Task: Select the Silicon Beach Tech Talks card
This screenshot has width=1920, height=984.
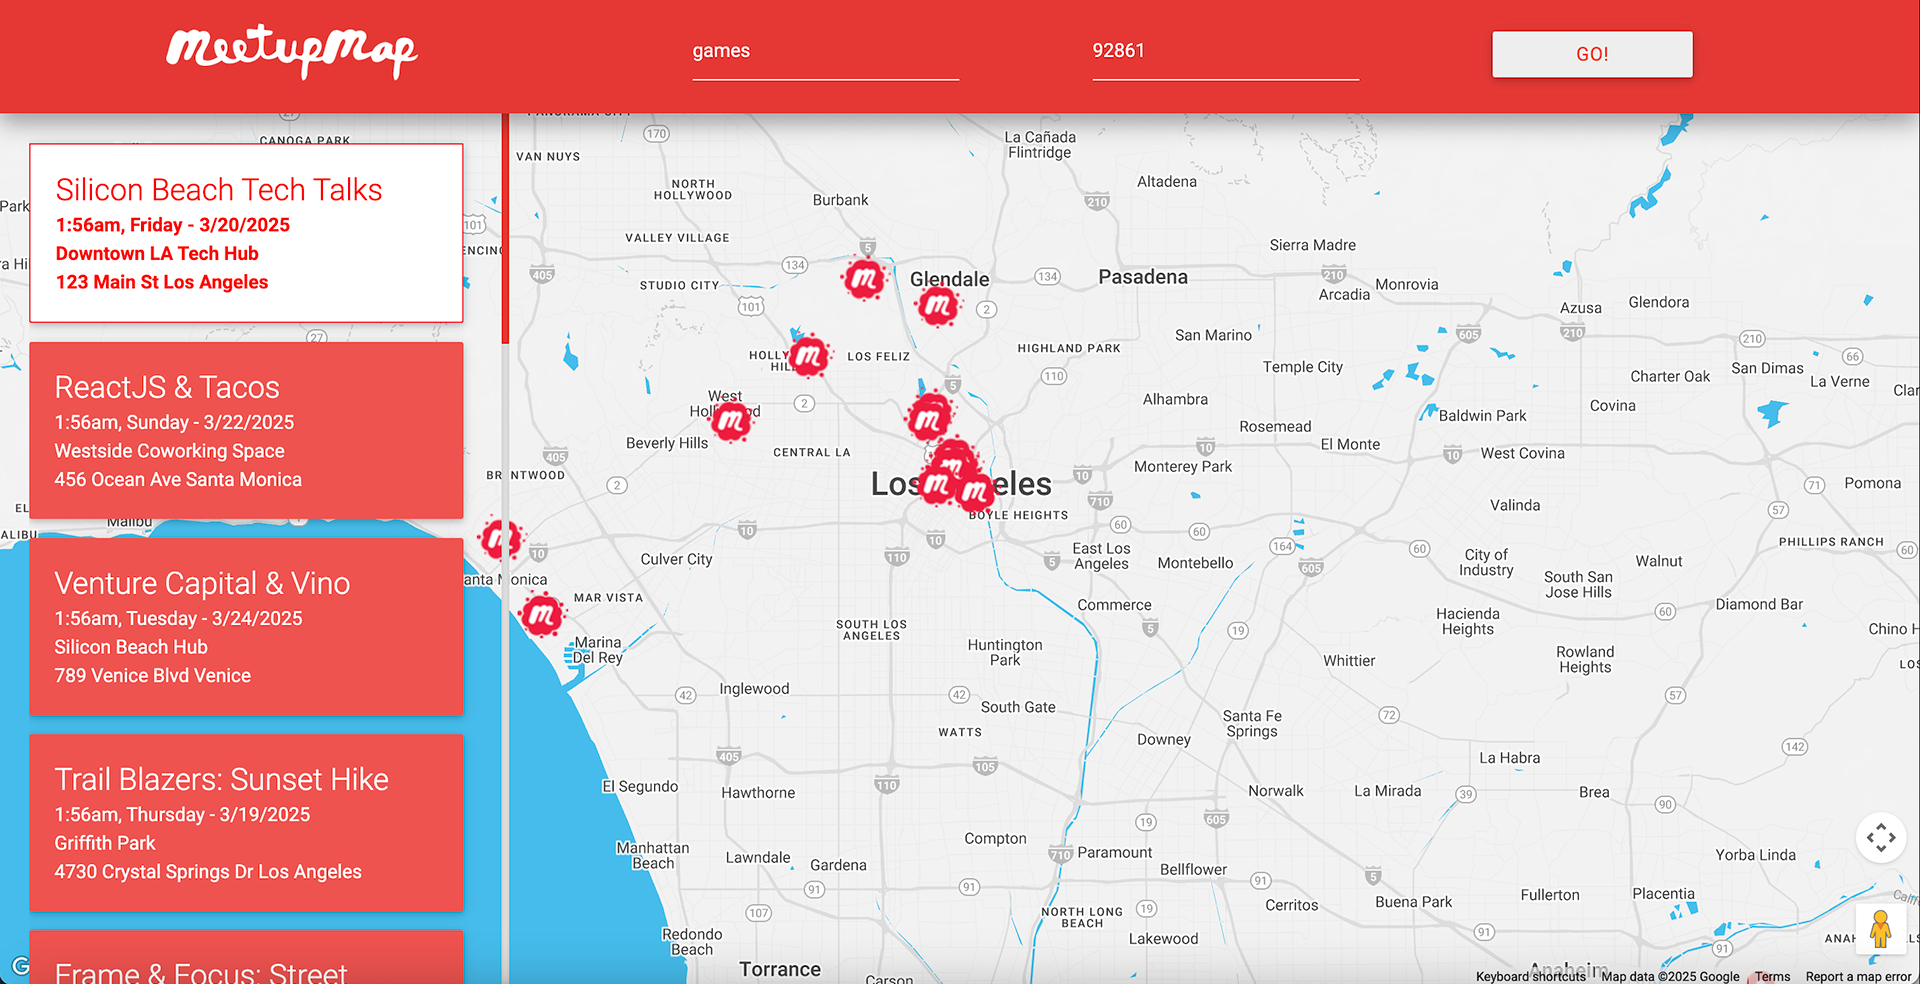Action: coord(246,233)
